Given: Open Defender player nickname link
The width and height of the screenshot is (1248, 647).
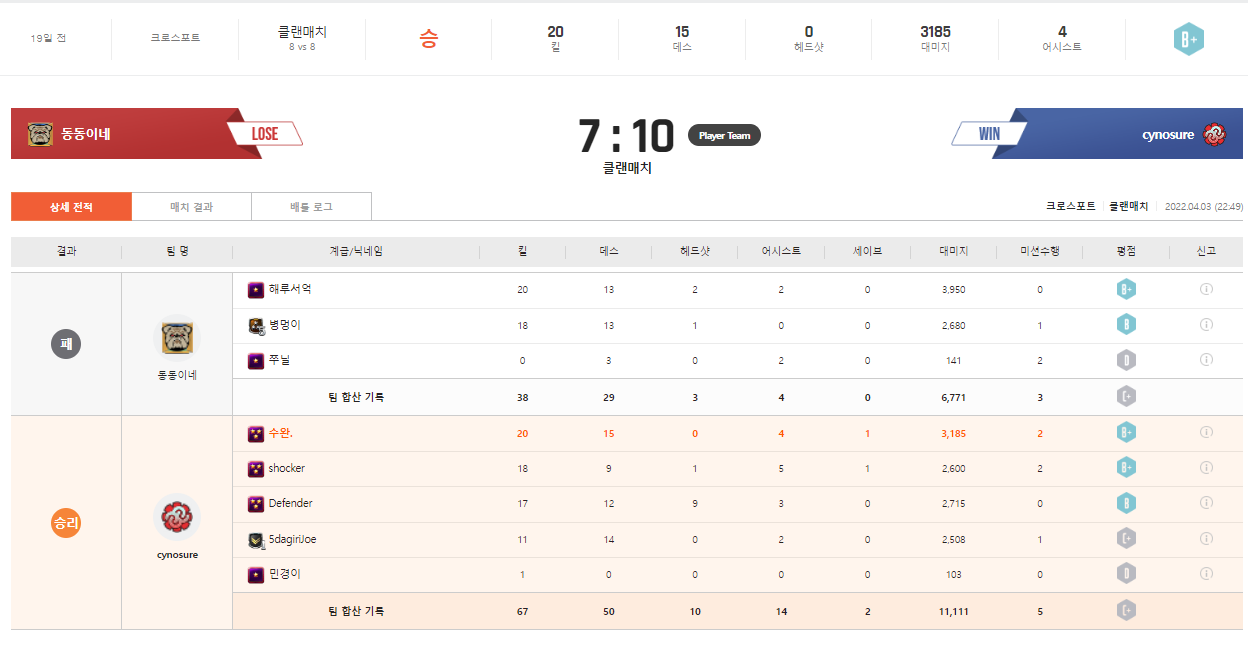Looking at the screenshot, I should 290,504.
